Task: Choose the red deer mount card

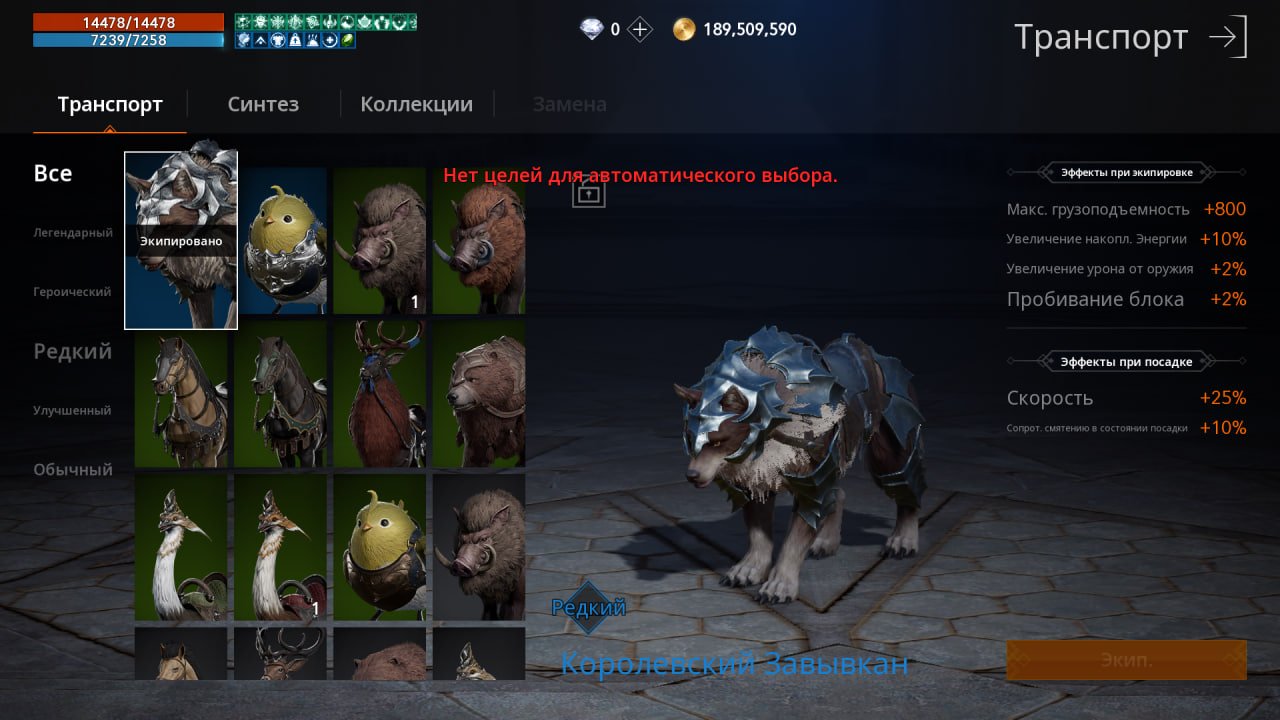Action: tap(380, 394)
